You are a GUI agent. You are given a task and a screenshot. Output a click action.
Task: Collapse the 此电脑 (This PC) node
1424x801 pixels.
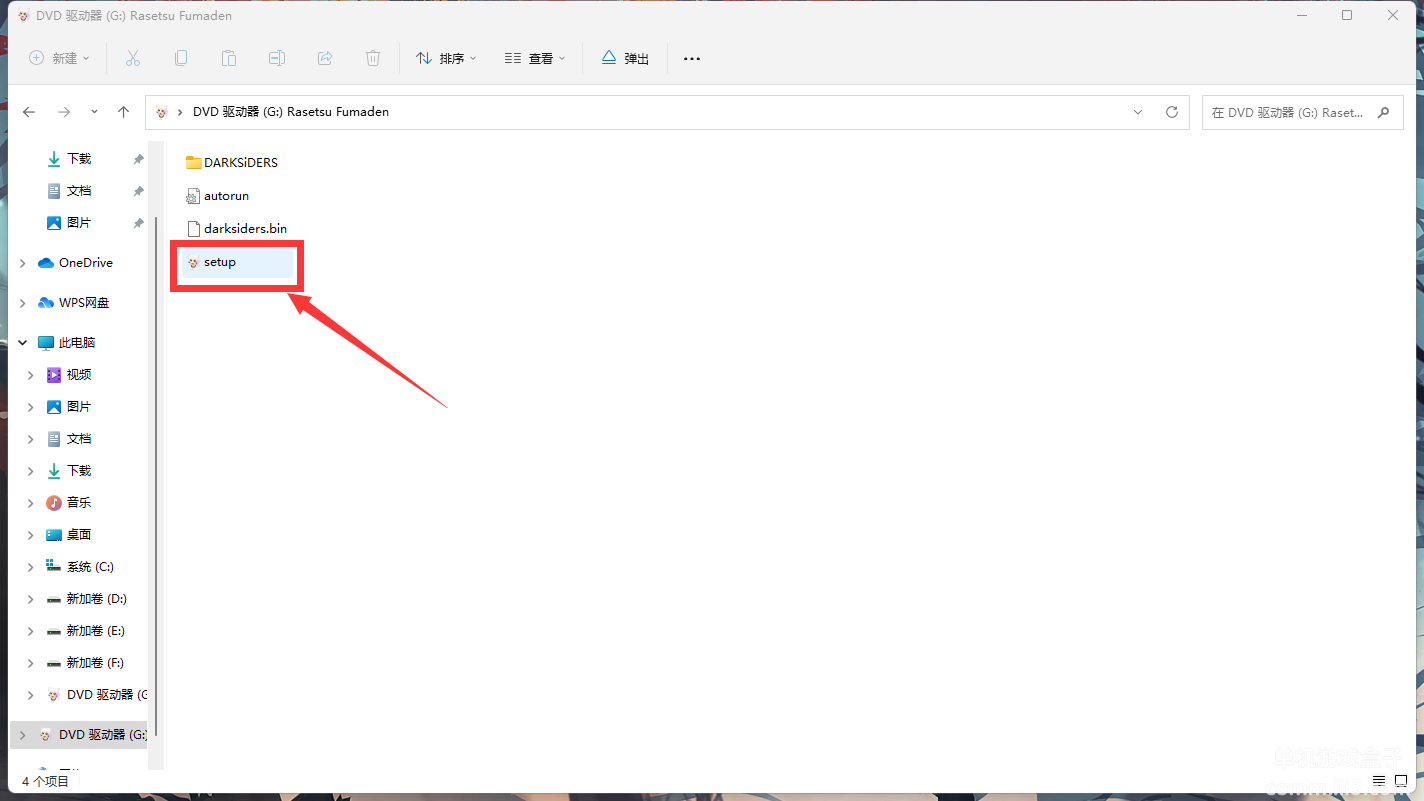tap(22, 343)
